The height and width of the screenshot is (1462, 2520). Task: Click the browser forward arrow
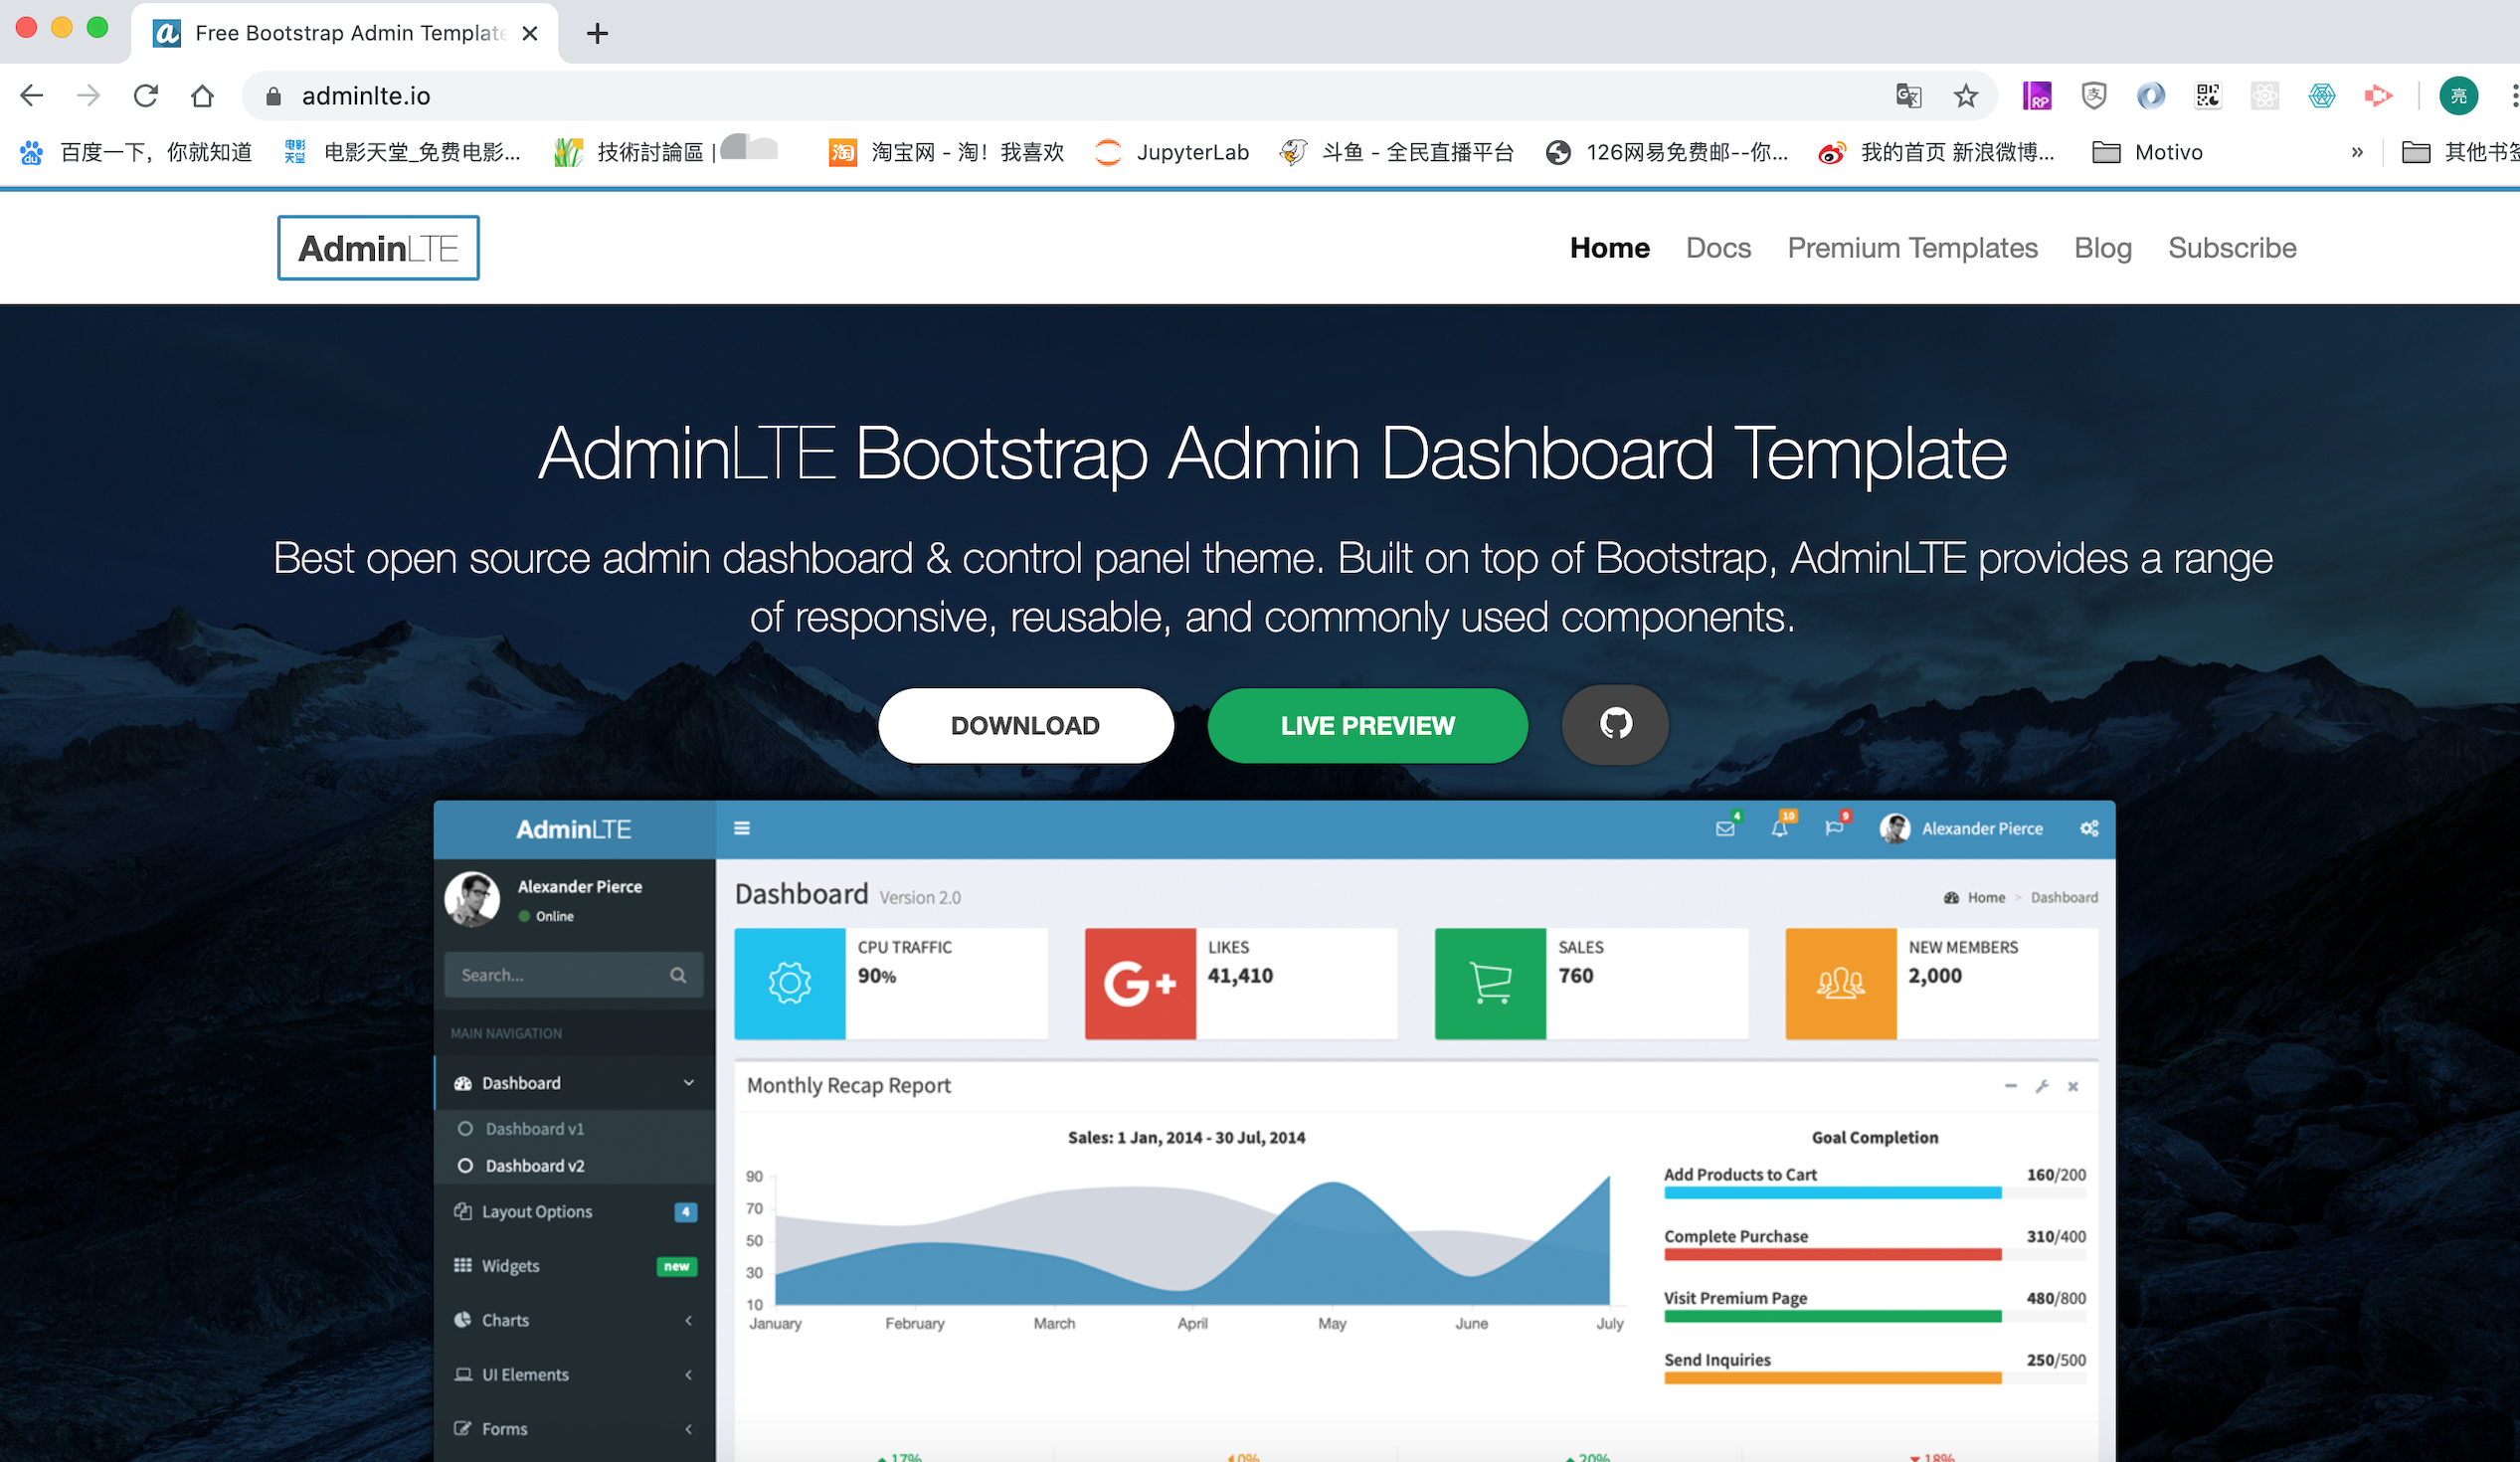click(89, 96)
